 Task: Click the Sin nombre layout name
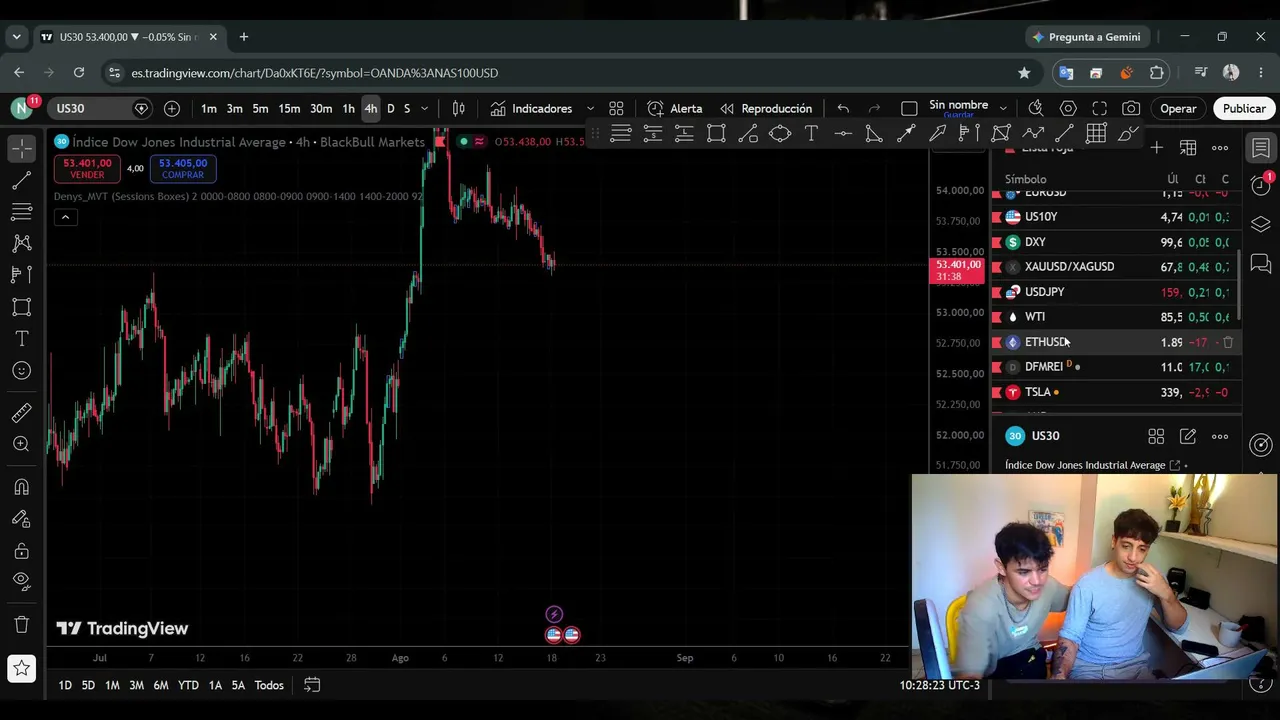pos(958,107)
